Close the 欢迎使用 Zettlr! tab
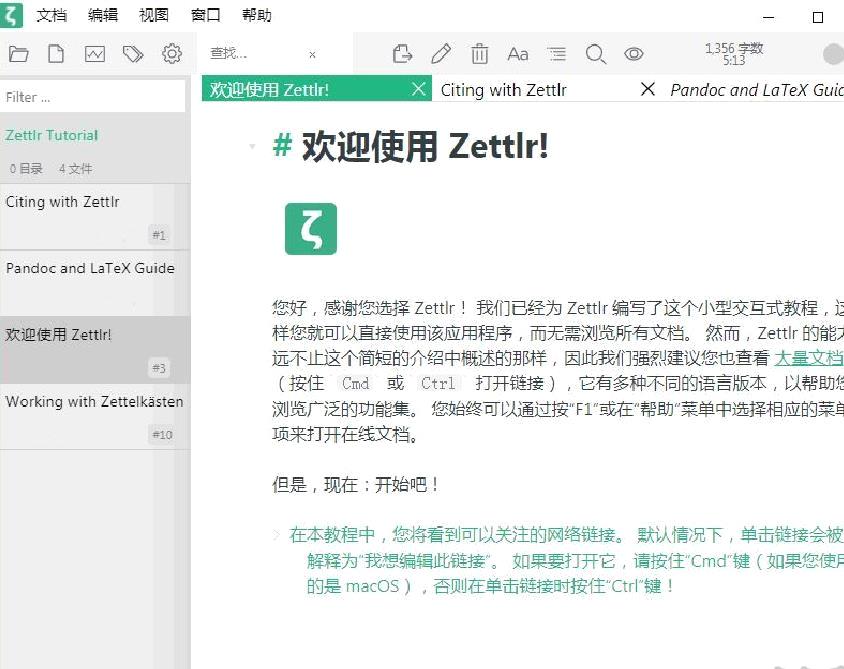This screenshot has height=669, width=844. (419, 89)
